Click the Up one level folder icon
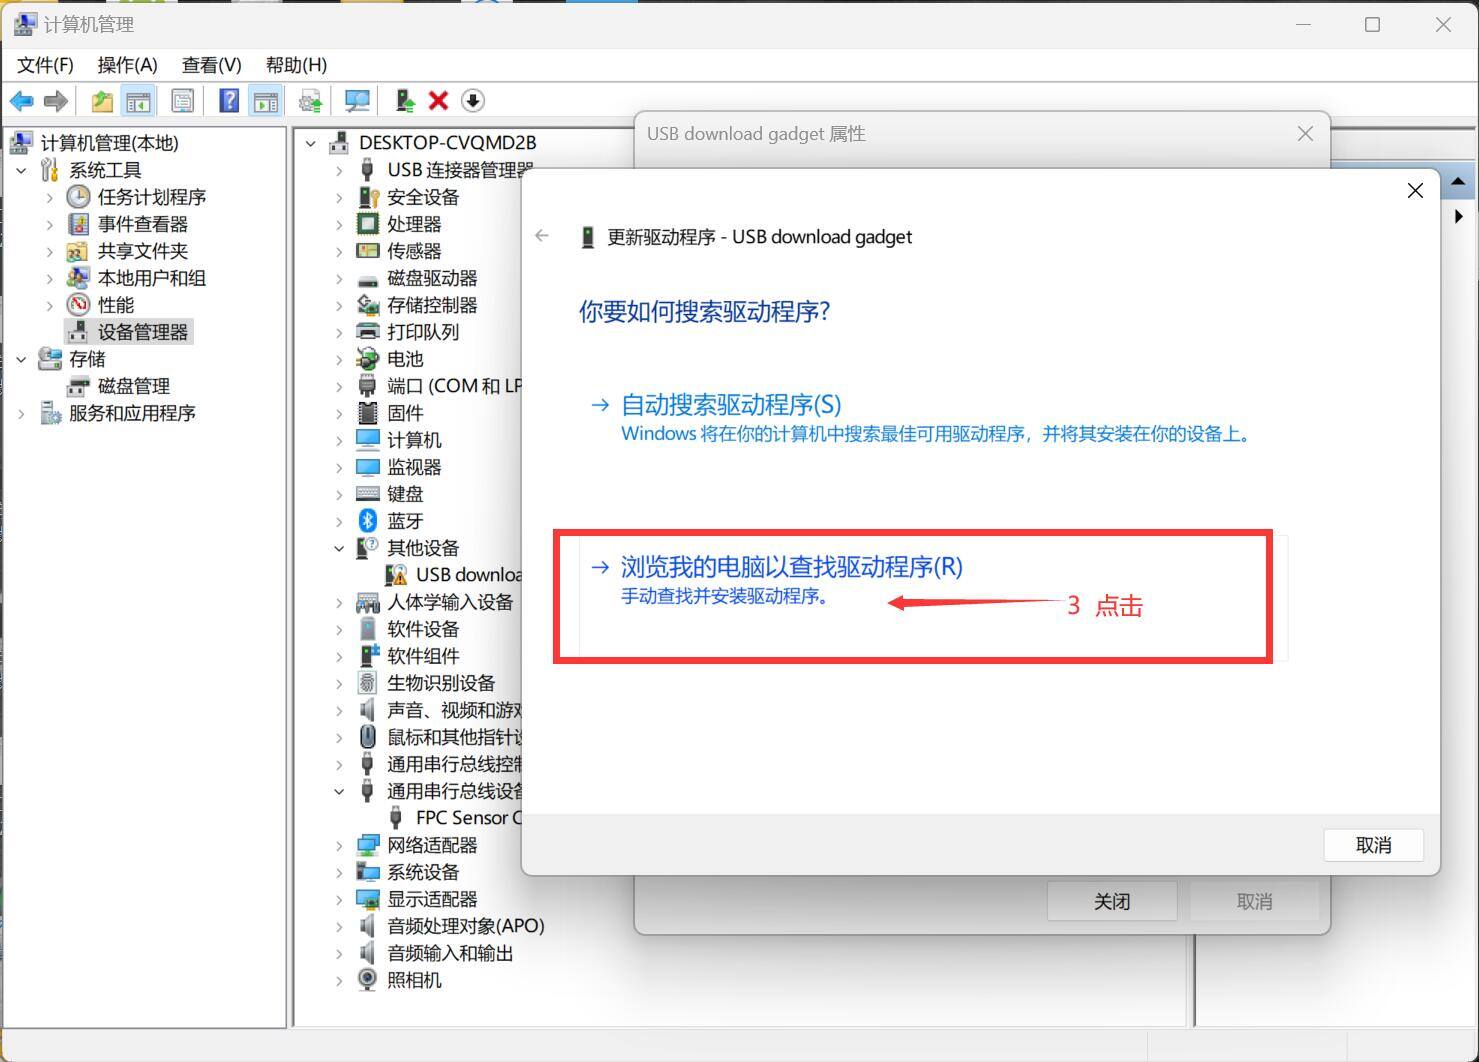1479x1062 pixels. click(101, 101)
